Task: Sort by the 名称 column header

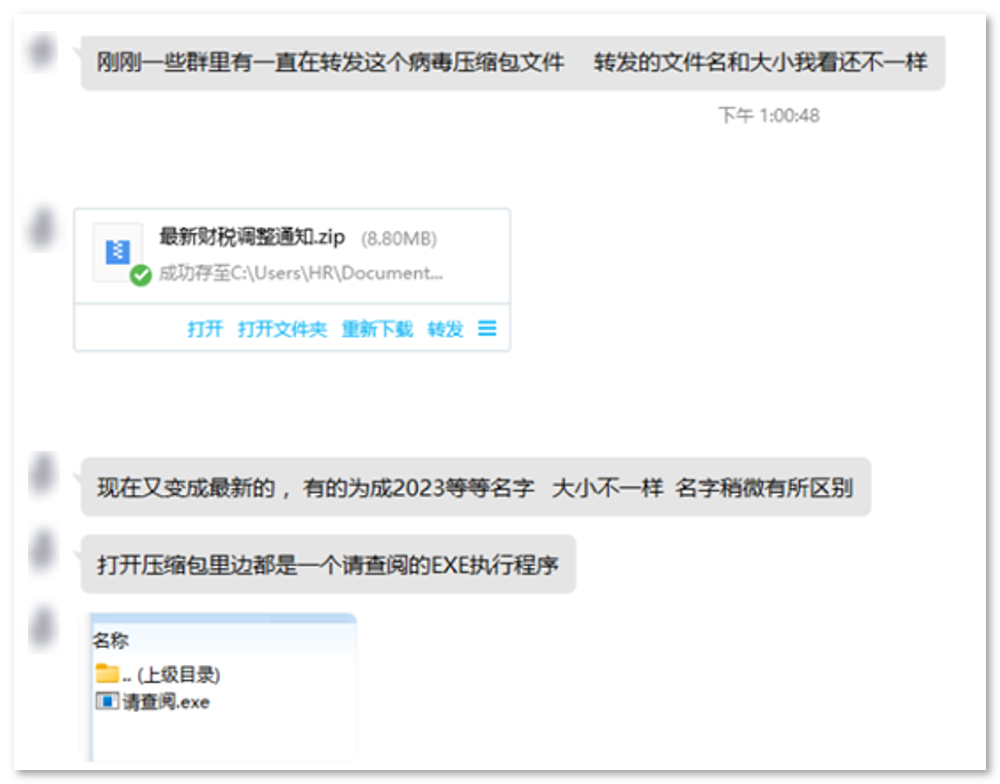Action: pyautogui.click(x=113, y=641)
